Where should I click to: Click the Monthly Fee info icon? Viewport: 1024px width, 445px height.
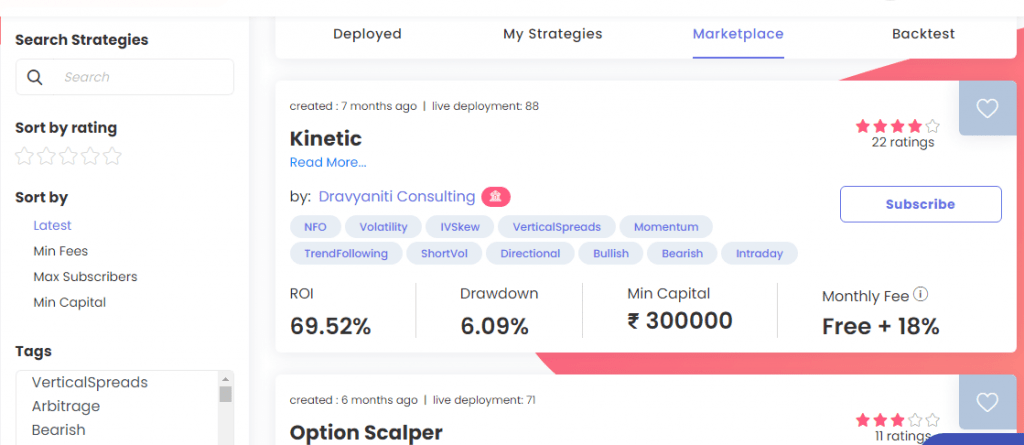(921, 294)
